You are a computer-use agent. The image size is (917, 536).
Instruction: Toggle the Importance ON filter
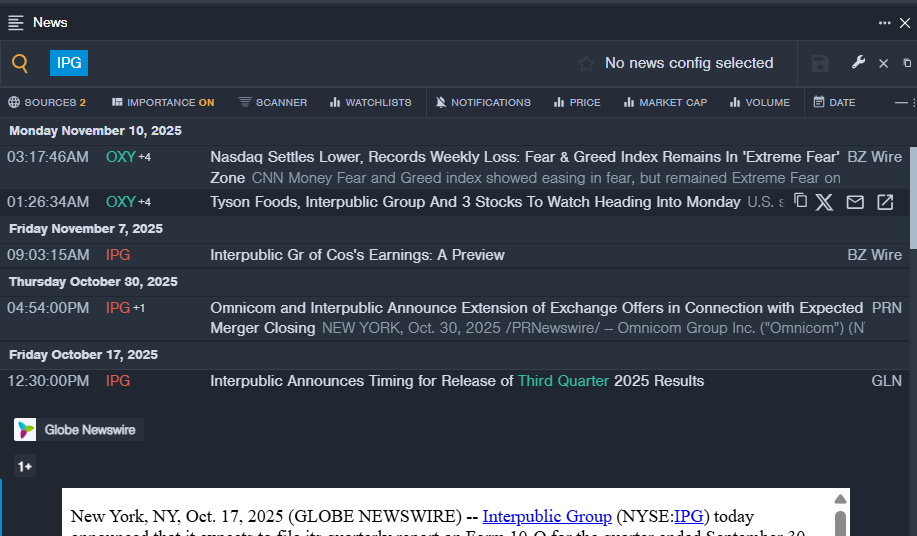[x=163, y=102]
